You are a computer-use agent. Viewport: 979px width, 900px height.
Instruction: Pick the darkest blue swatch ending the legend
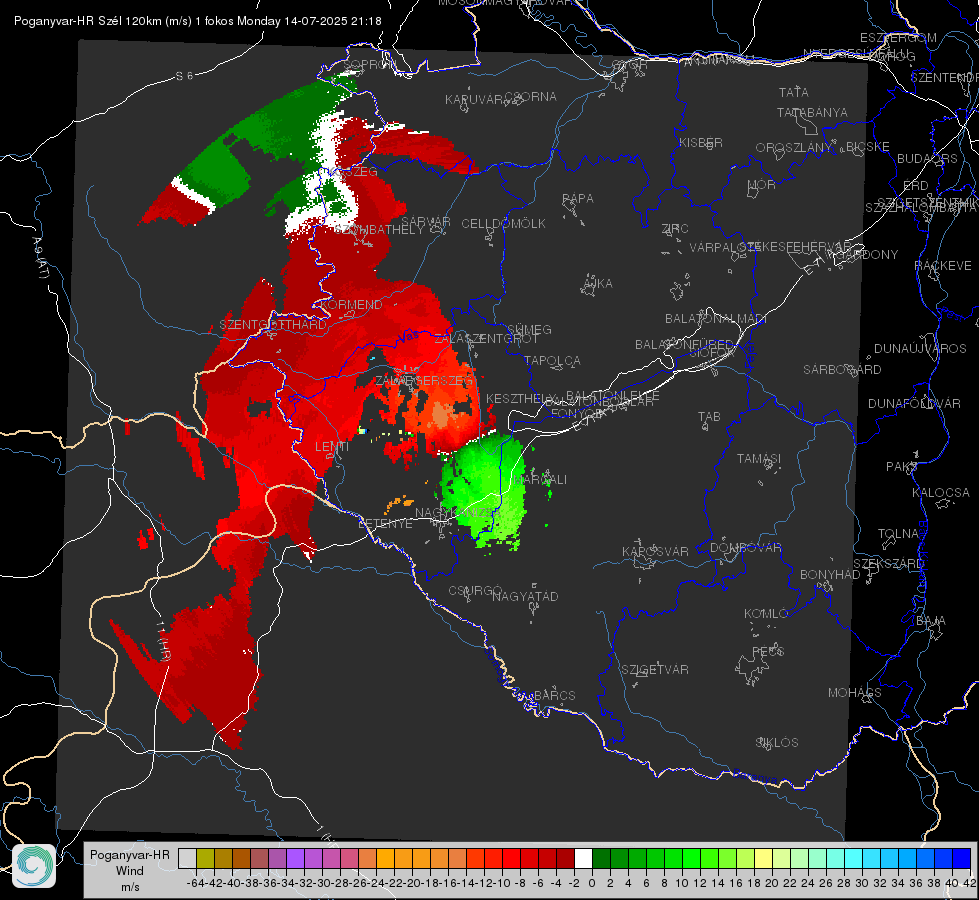tap(962, 858)
